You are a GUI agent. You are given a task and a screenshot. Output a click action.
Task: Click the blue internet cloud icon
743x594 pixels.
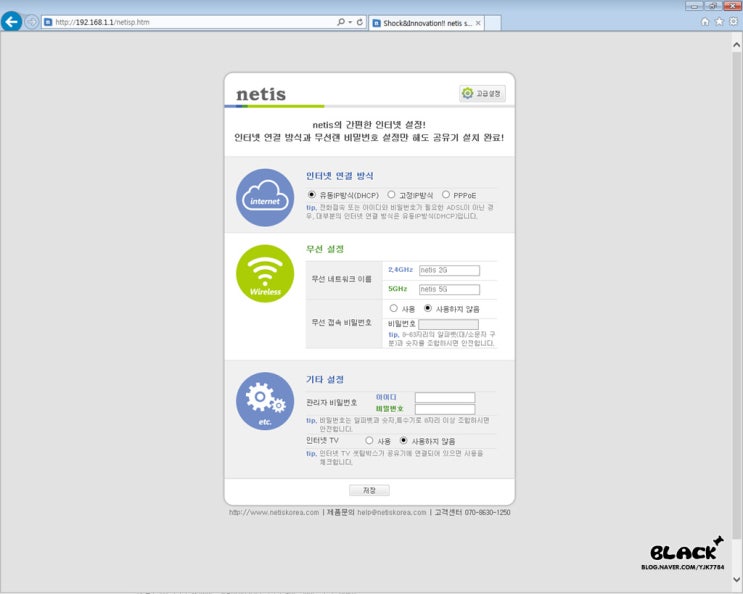pos(265,198)
